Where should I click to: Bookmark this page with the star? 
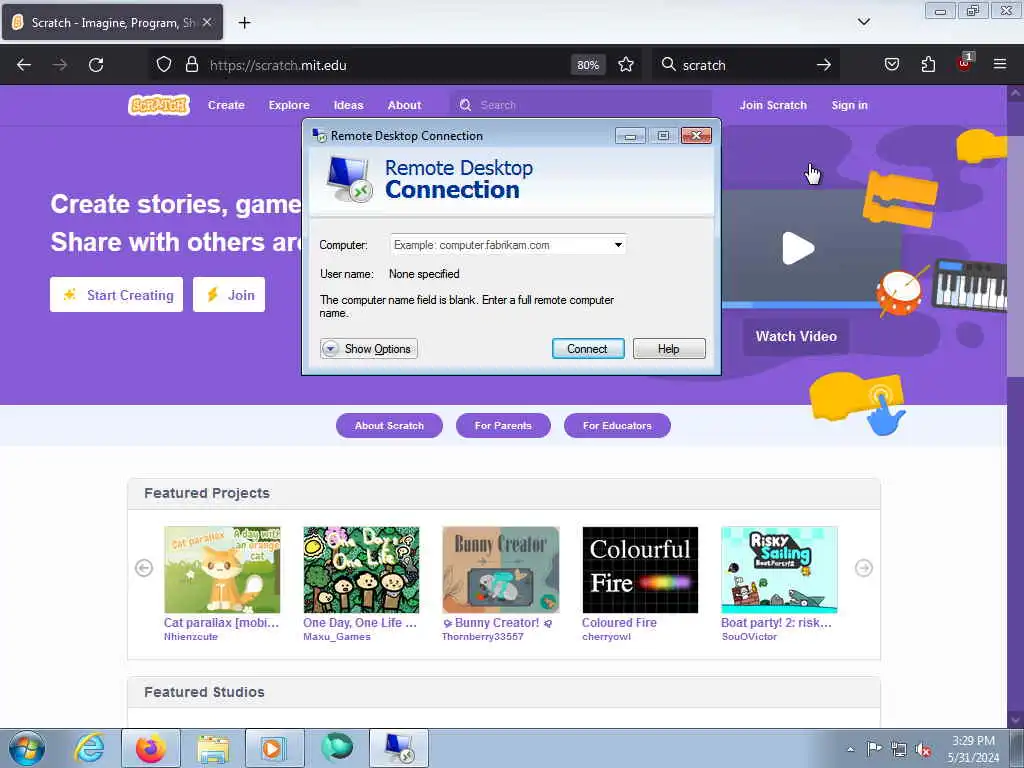click(626, 65)
